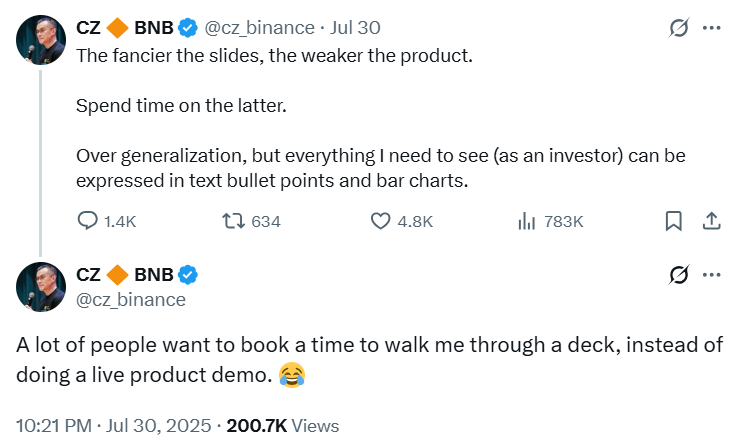Share the first tweet
Image resolution: width=739 pixels, height=440 pixels.
point(711,220)
